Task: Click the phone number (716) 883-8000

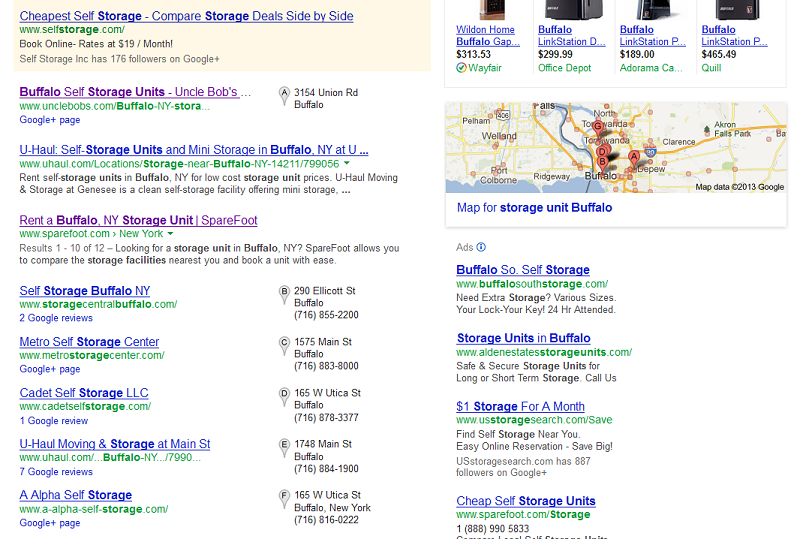Action: (x=326, y=366)
